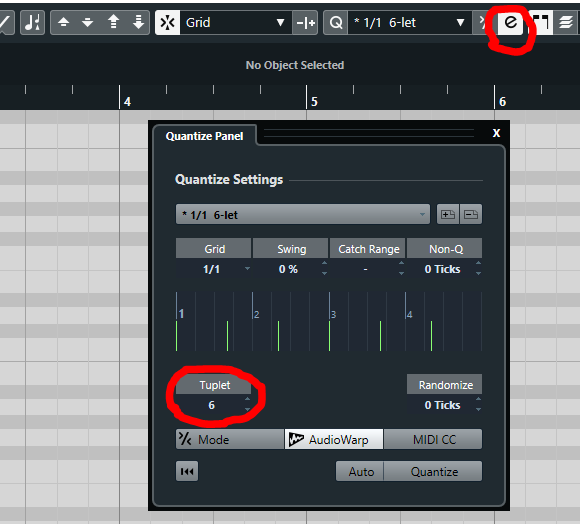Viewport: 580px width, 524px height.
Task: Click the remove preset icon
Action: [x=471, y=214]
